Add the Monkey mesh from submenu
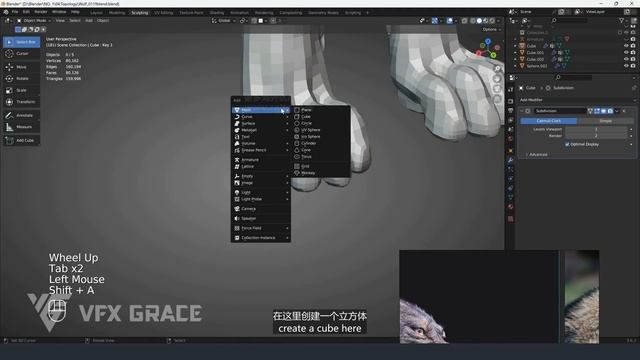Screen dimensions: 640x360 (x=321, y=173)
